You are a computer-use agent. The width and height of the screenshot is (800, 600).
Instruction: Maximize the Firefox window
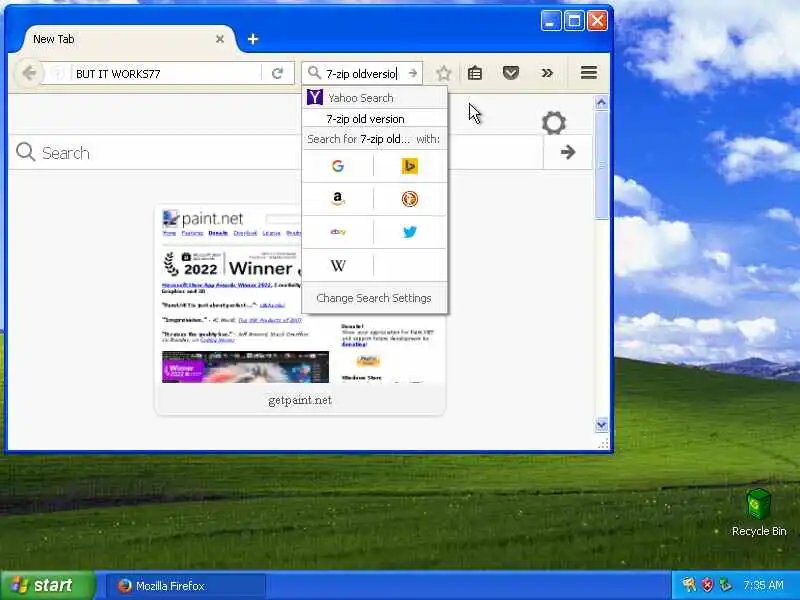click(x=574, y=21)
